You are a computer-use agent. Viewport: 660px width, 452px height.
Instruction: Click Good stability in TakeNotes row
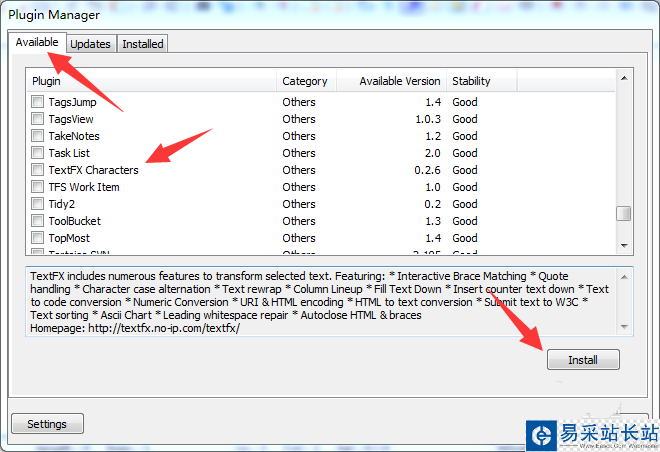pyautogui.click(x=465, y=136)
